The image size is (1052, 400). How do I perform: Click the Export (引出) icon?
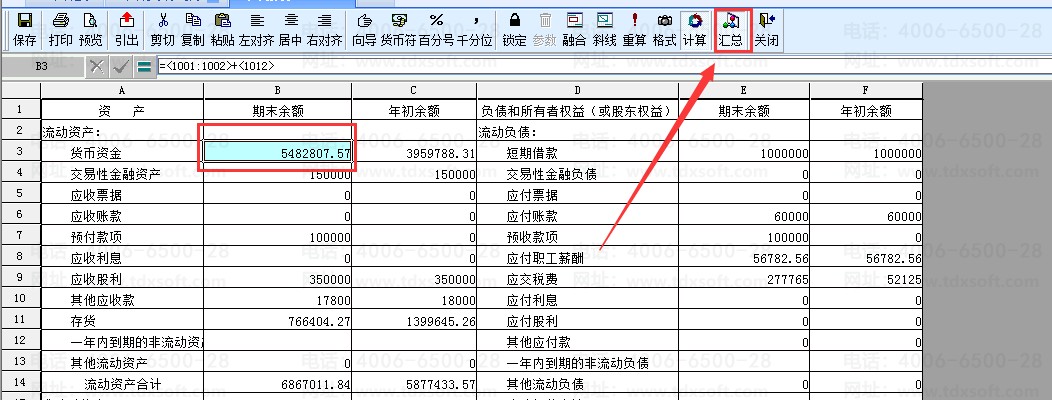tap(126, 30)
